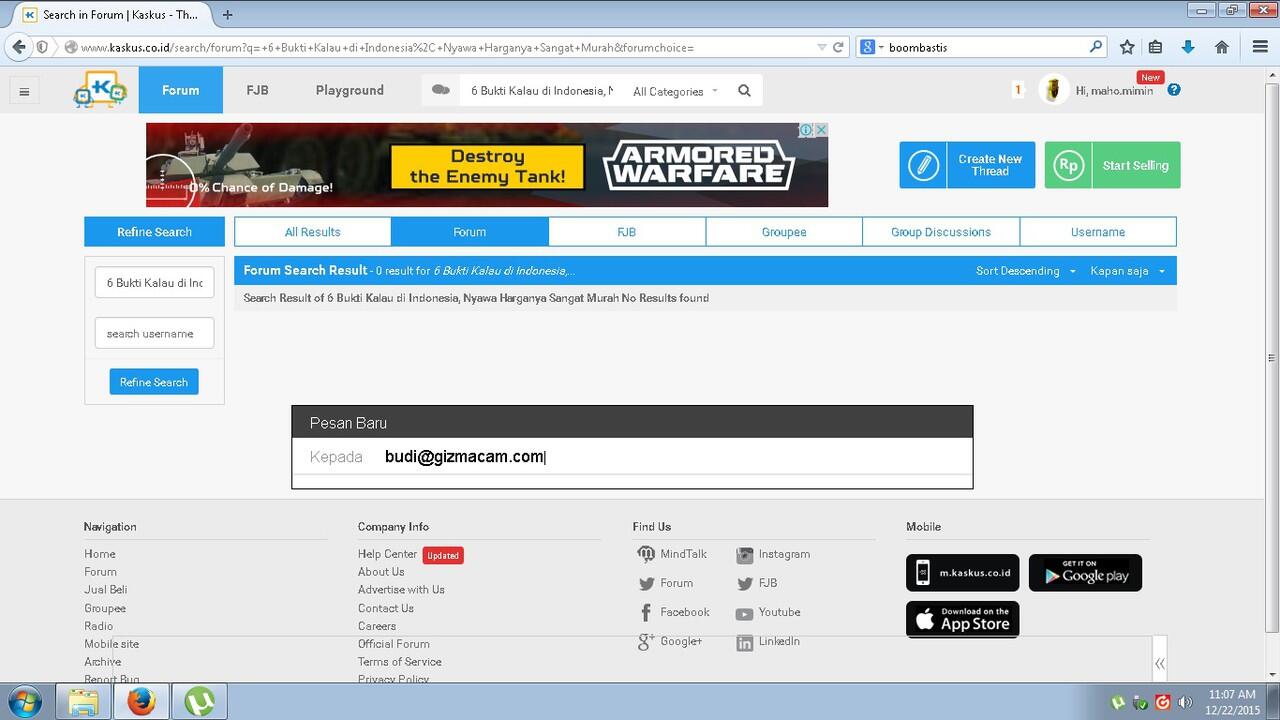Open Firefox bookmarks list icon
This screenshot has width=1280, height=720.
point(1155,47)
